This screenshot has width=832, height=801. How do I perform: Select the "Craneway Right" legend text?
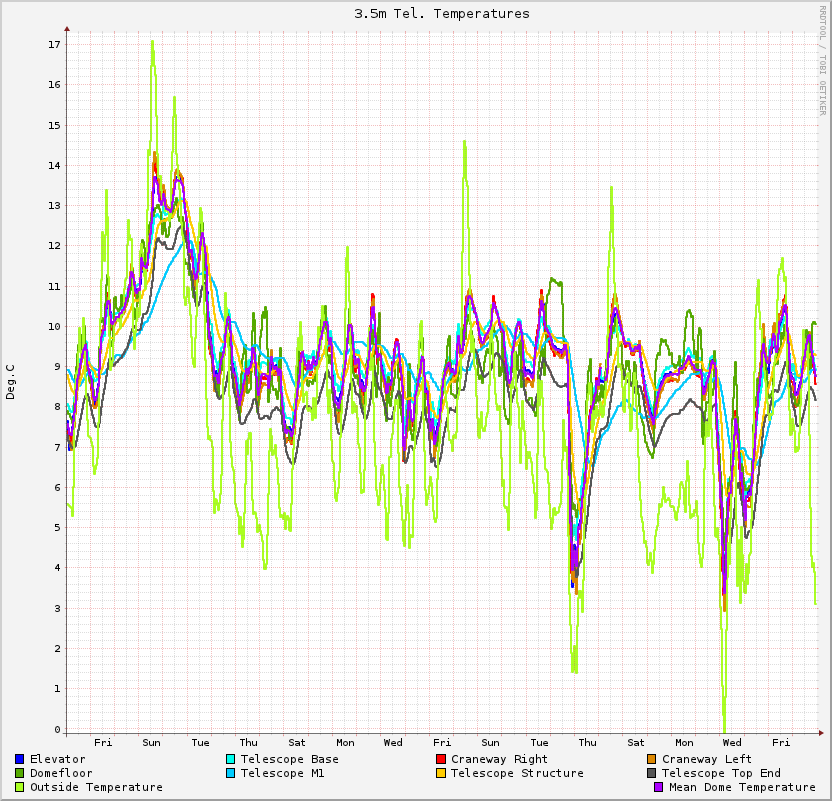(499, 760)
